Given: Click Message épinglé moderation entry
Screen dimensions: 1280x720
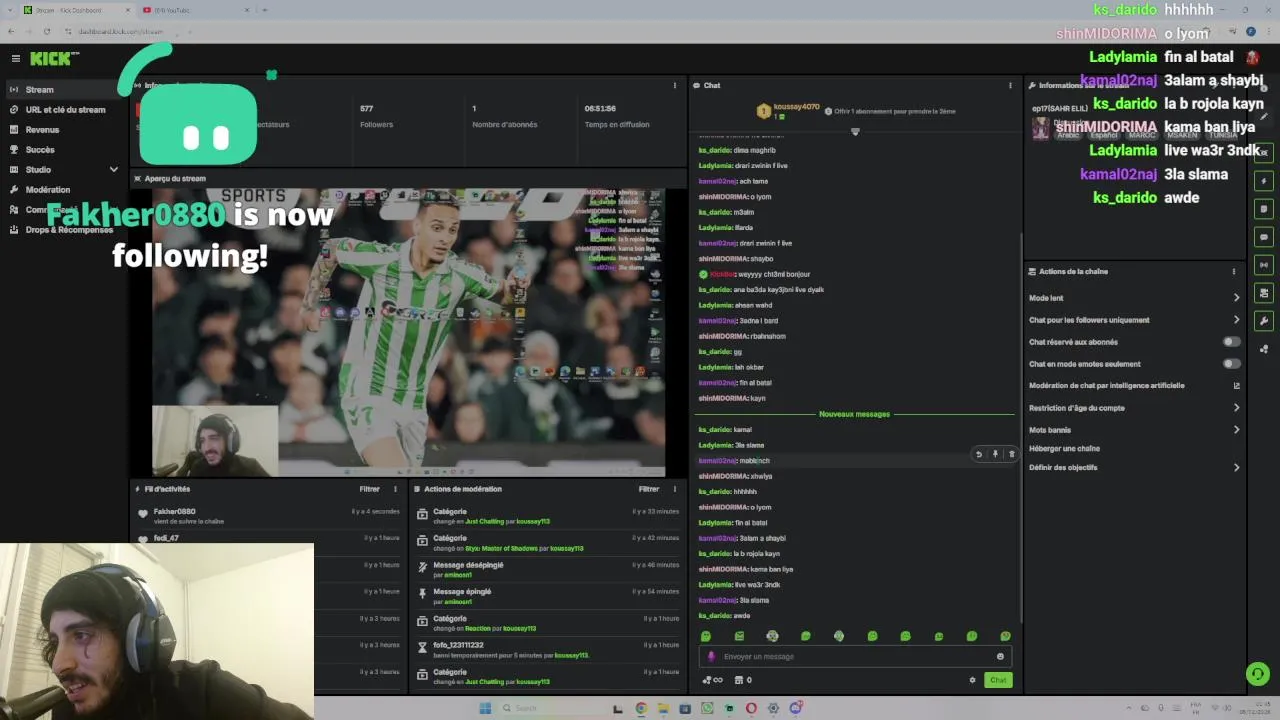Looking at the screenshot, I should coord(462,592).
